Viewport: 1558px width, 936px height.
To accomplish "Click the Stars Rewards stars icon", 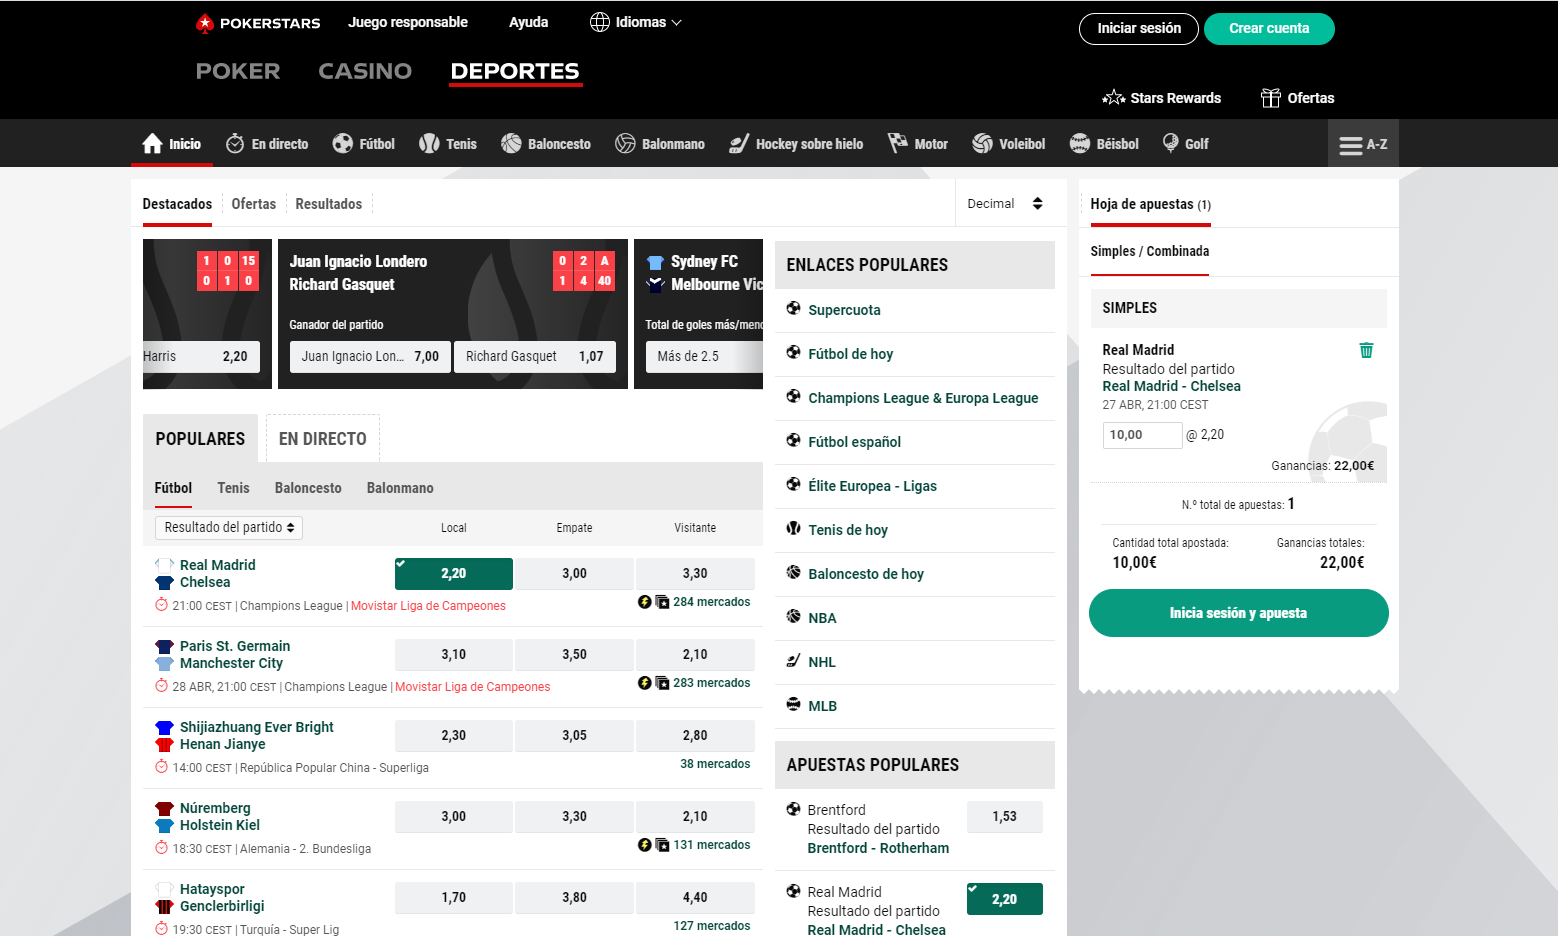I will click(x=1113, y=98).
